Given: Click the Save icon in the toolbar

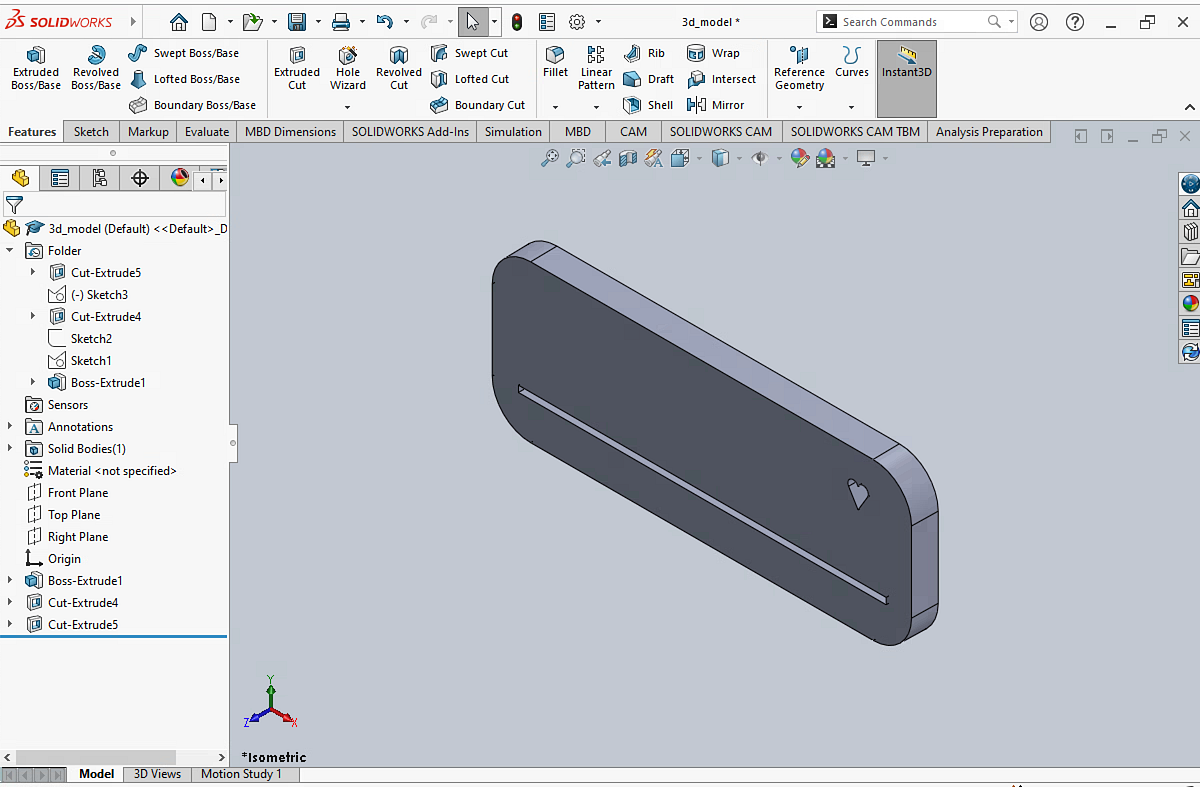Looking at the screenshot, I should 297,22.
